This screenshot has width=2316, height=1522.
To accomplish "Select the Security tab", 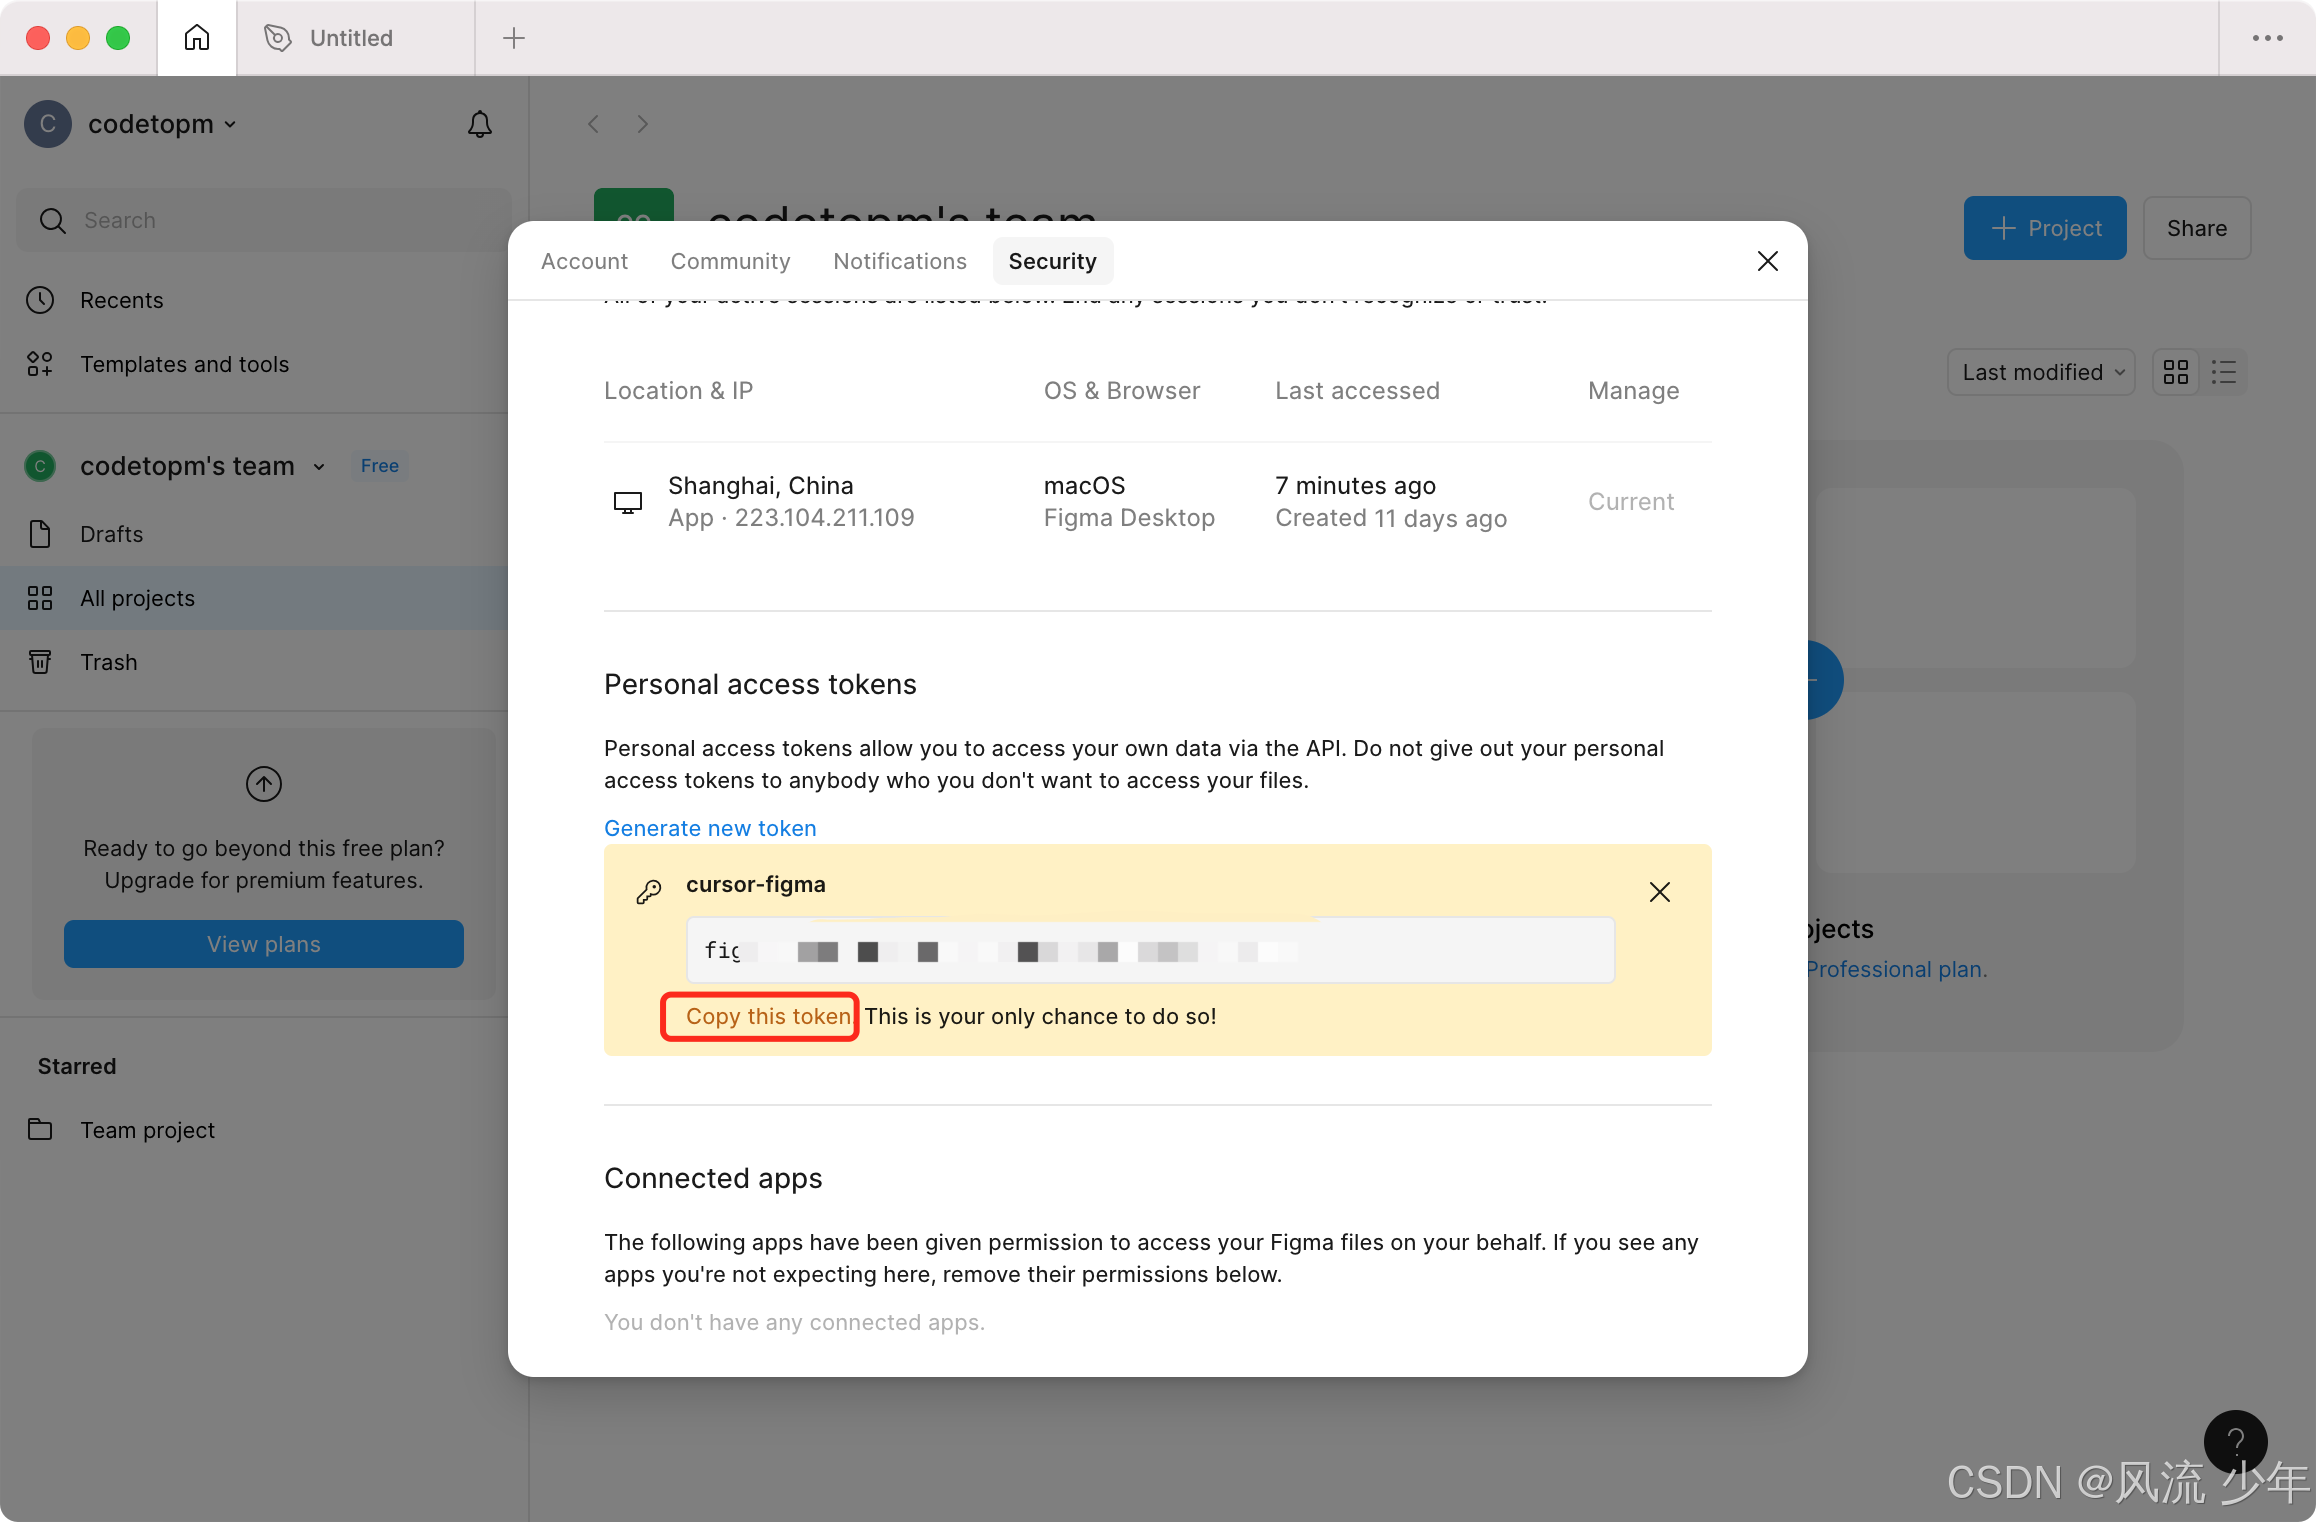I will click(1052, 261).
